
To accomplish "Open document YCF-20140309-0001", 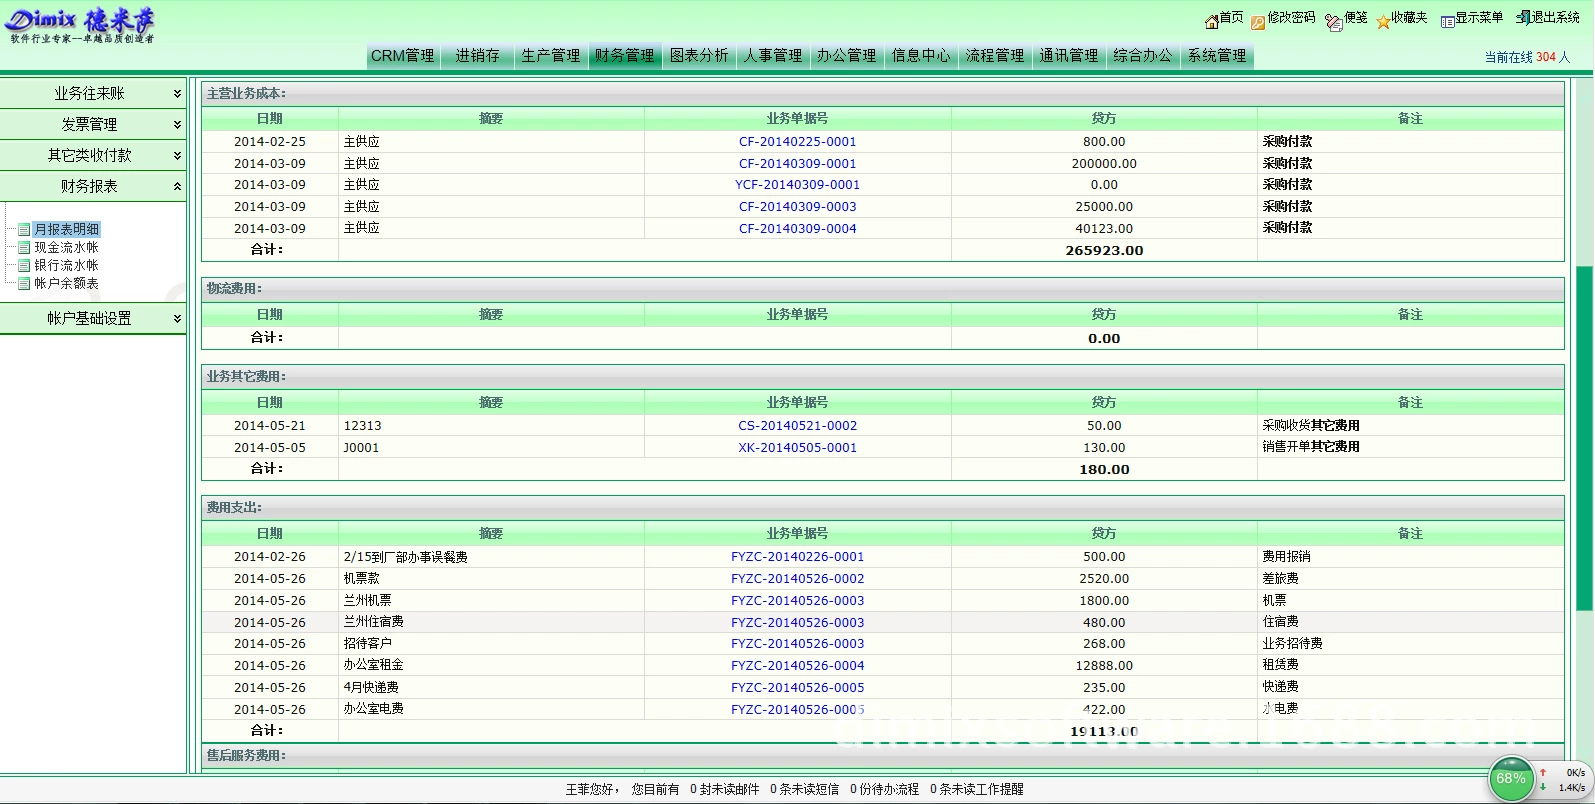I will [797, 185].
